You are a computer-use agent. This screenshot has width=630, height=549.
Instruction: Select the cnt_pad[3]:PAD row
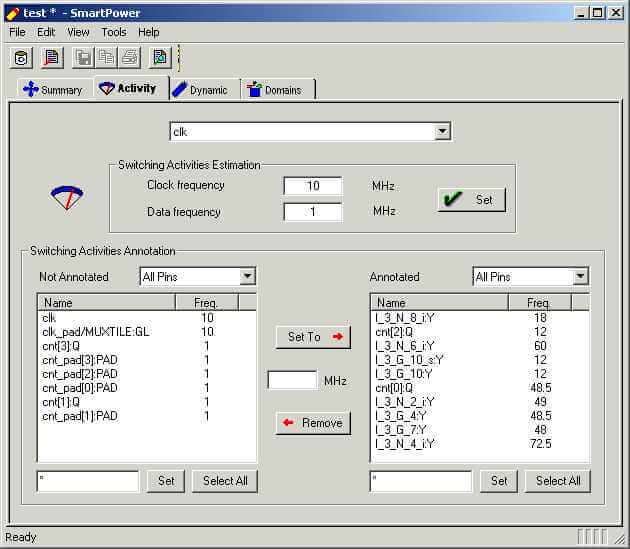click(x=147, y=360)
